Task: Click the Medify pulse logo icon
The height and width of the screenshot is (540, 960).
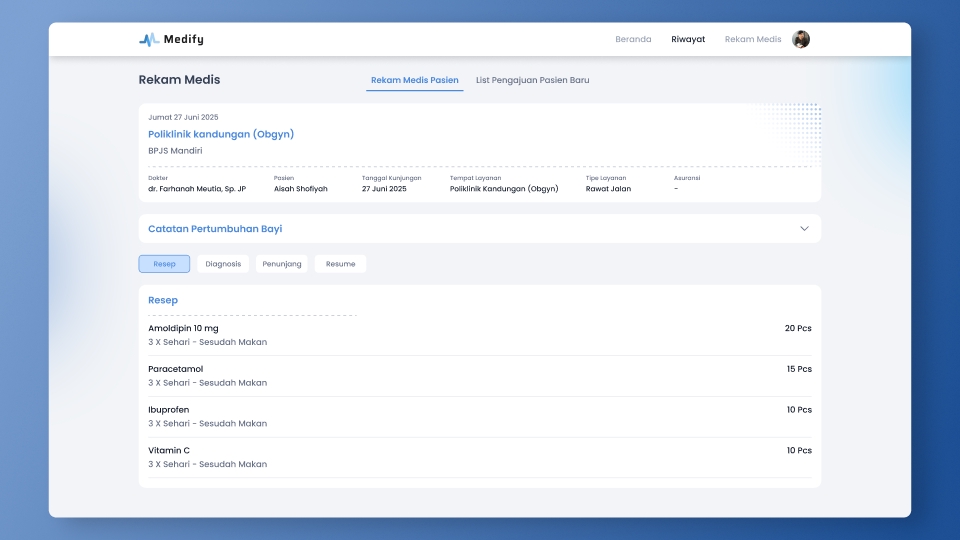Action: tap(149, 40)
